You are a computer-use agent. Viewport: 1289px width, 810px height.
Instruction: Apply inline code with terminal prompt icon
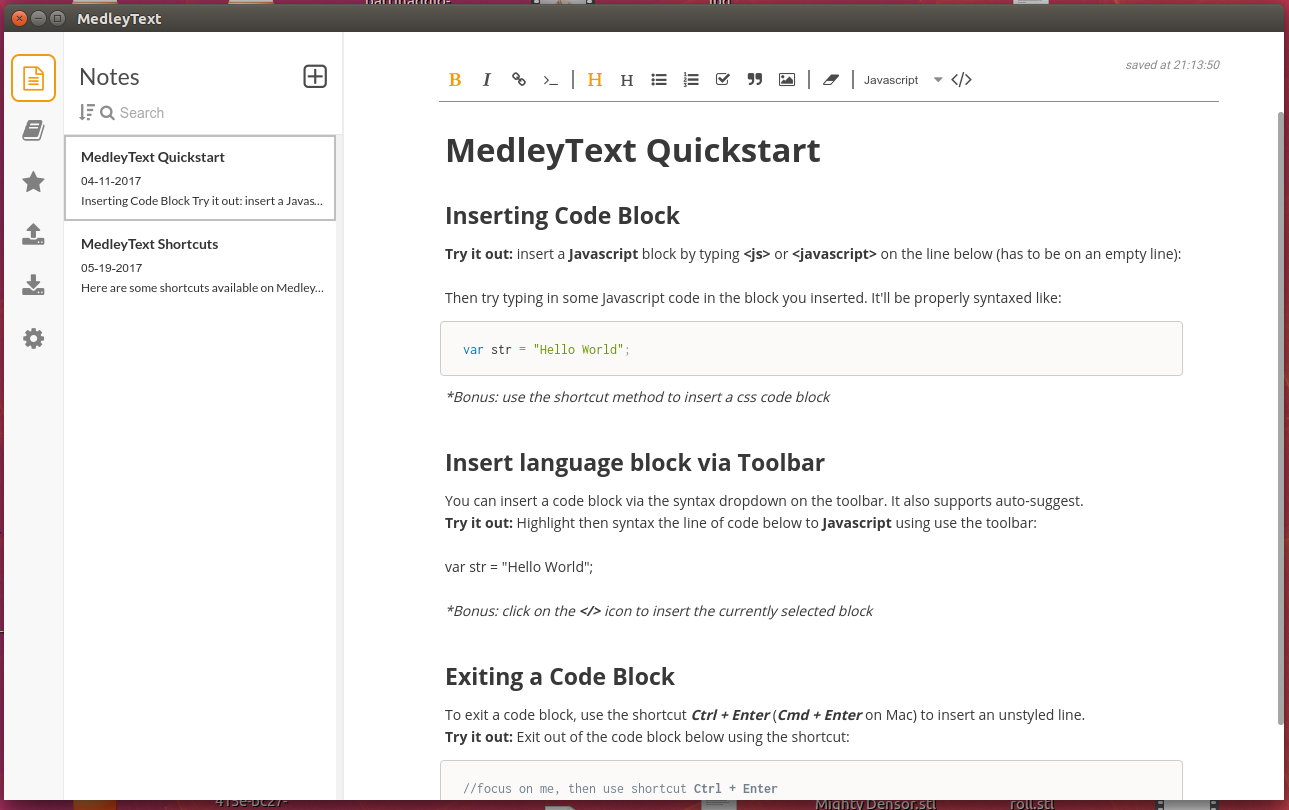click(x=551, y=80)
